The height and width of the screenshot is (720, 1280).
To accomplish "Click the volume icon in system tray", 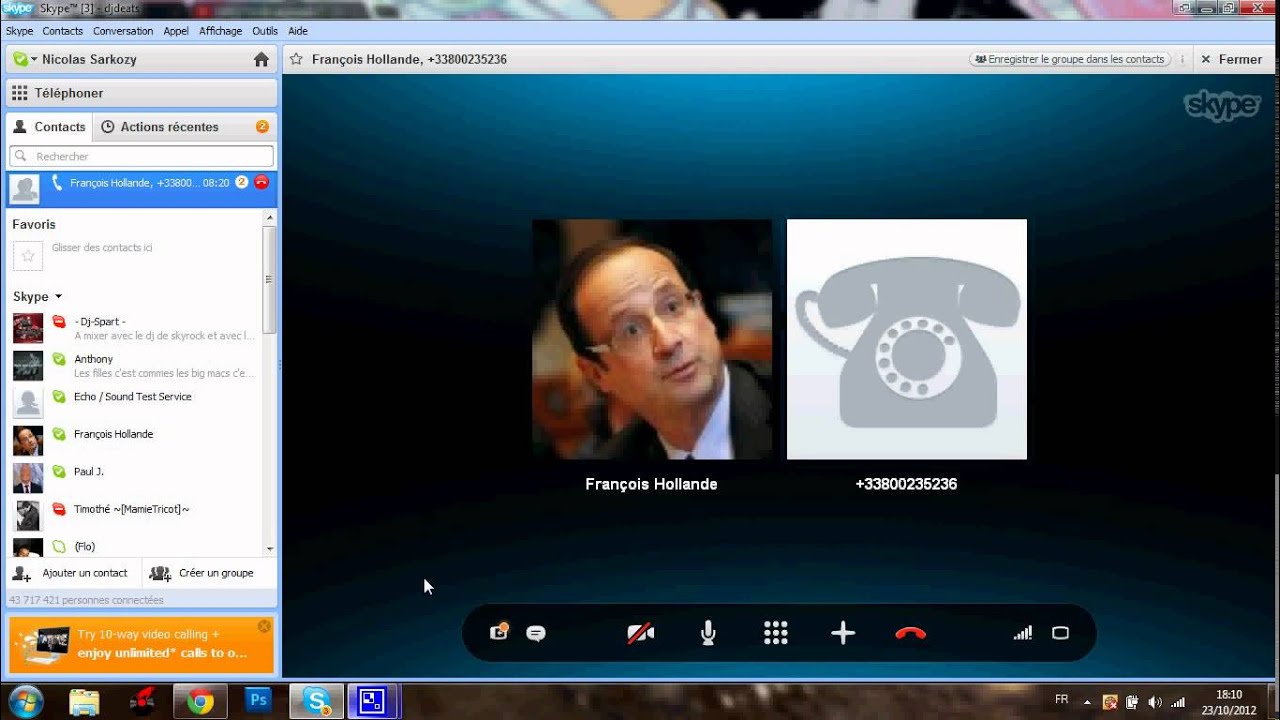I will (1155, 702).
